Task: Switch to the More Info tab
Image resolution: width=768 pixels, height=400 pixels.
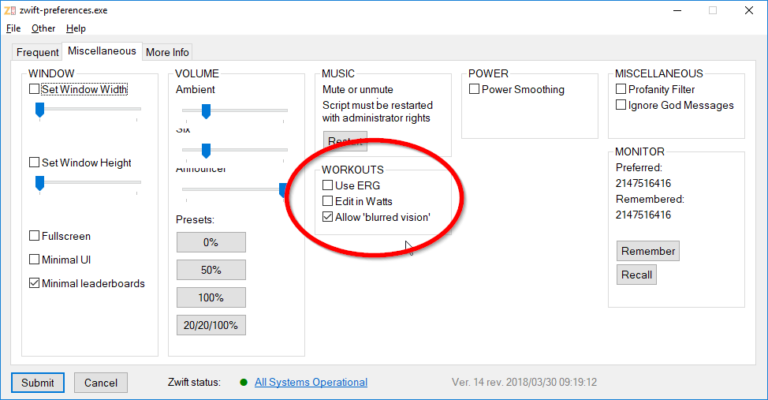Action: coord(167,52)
